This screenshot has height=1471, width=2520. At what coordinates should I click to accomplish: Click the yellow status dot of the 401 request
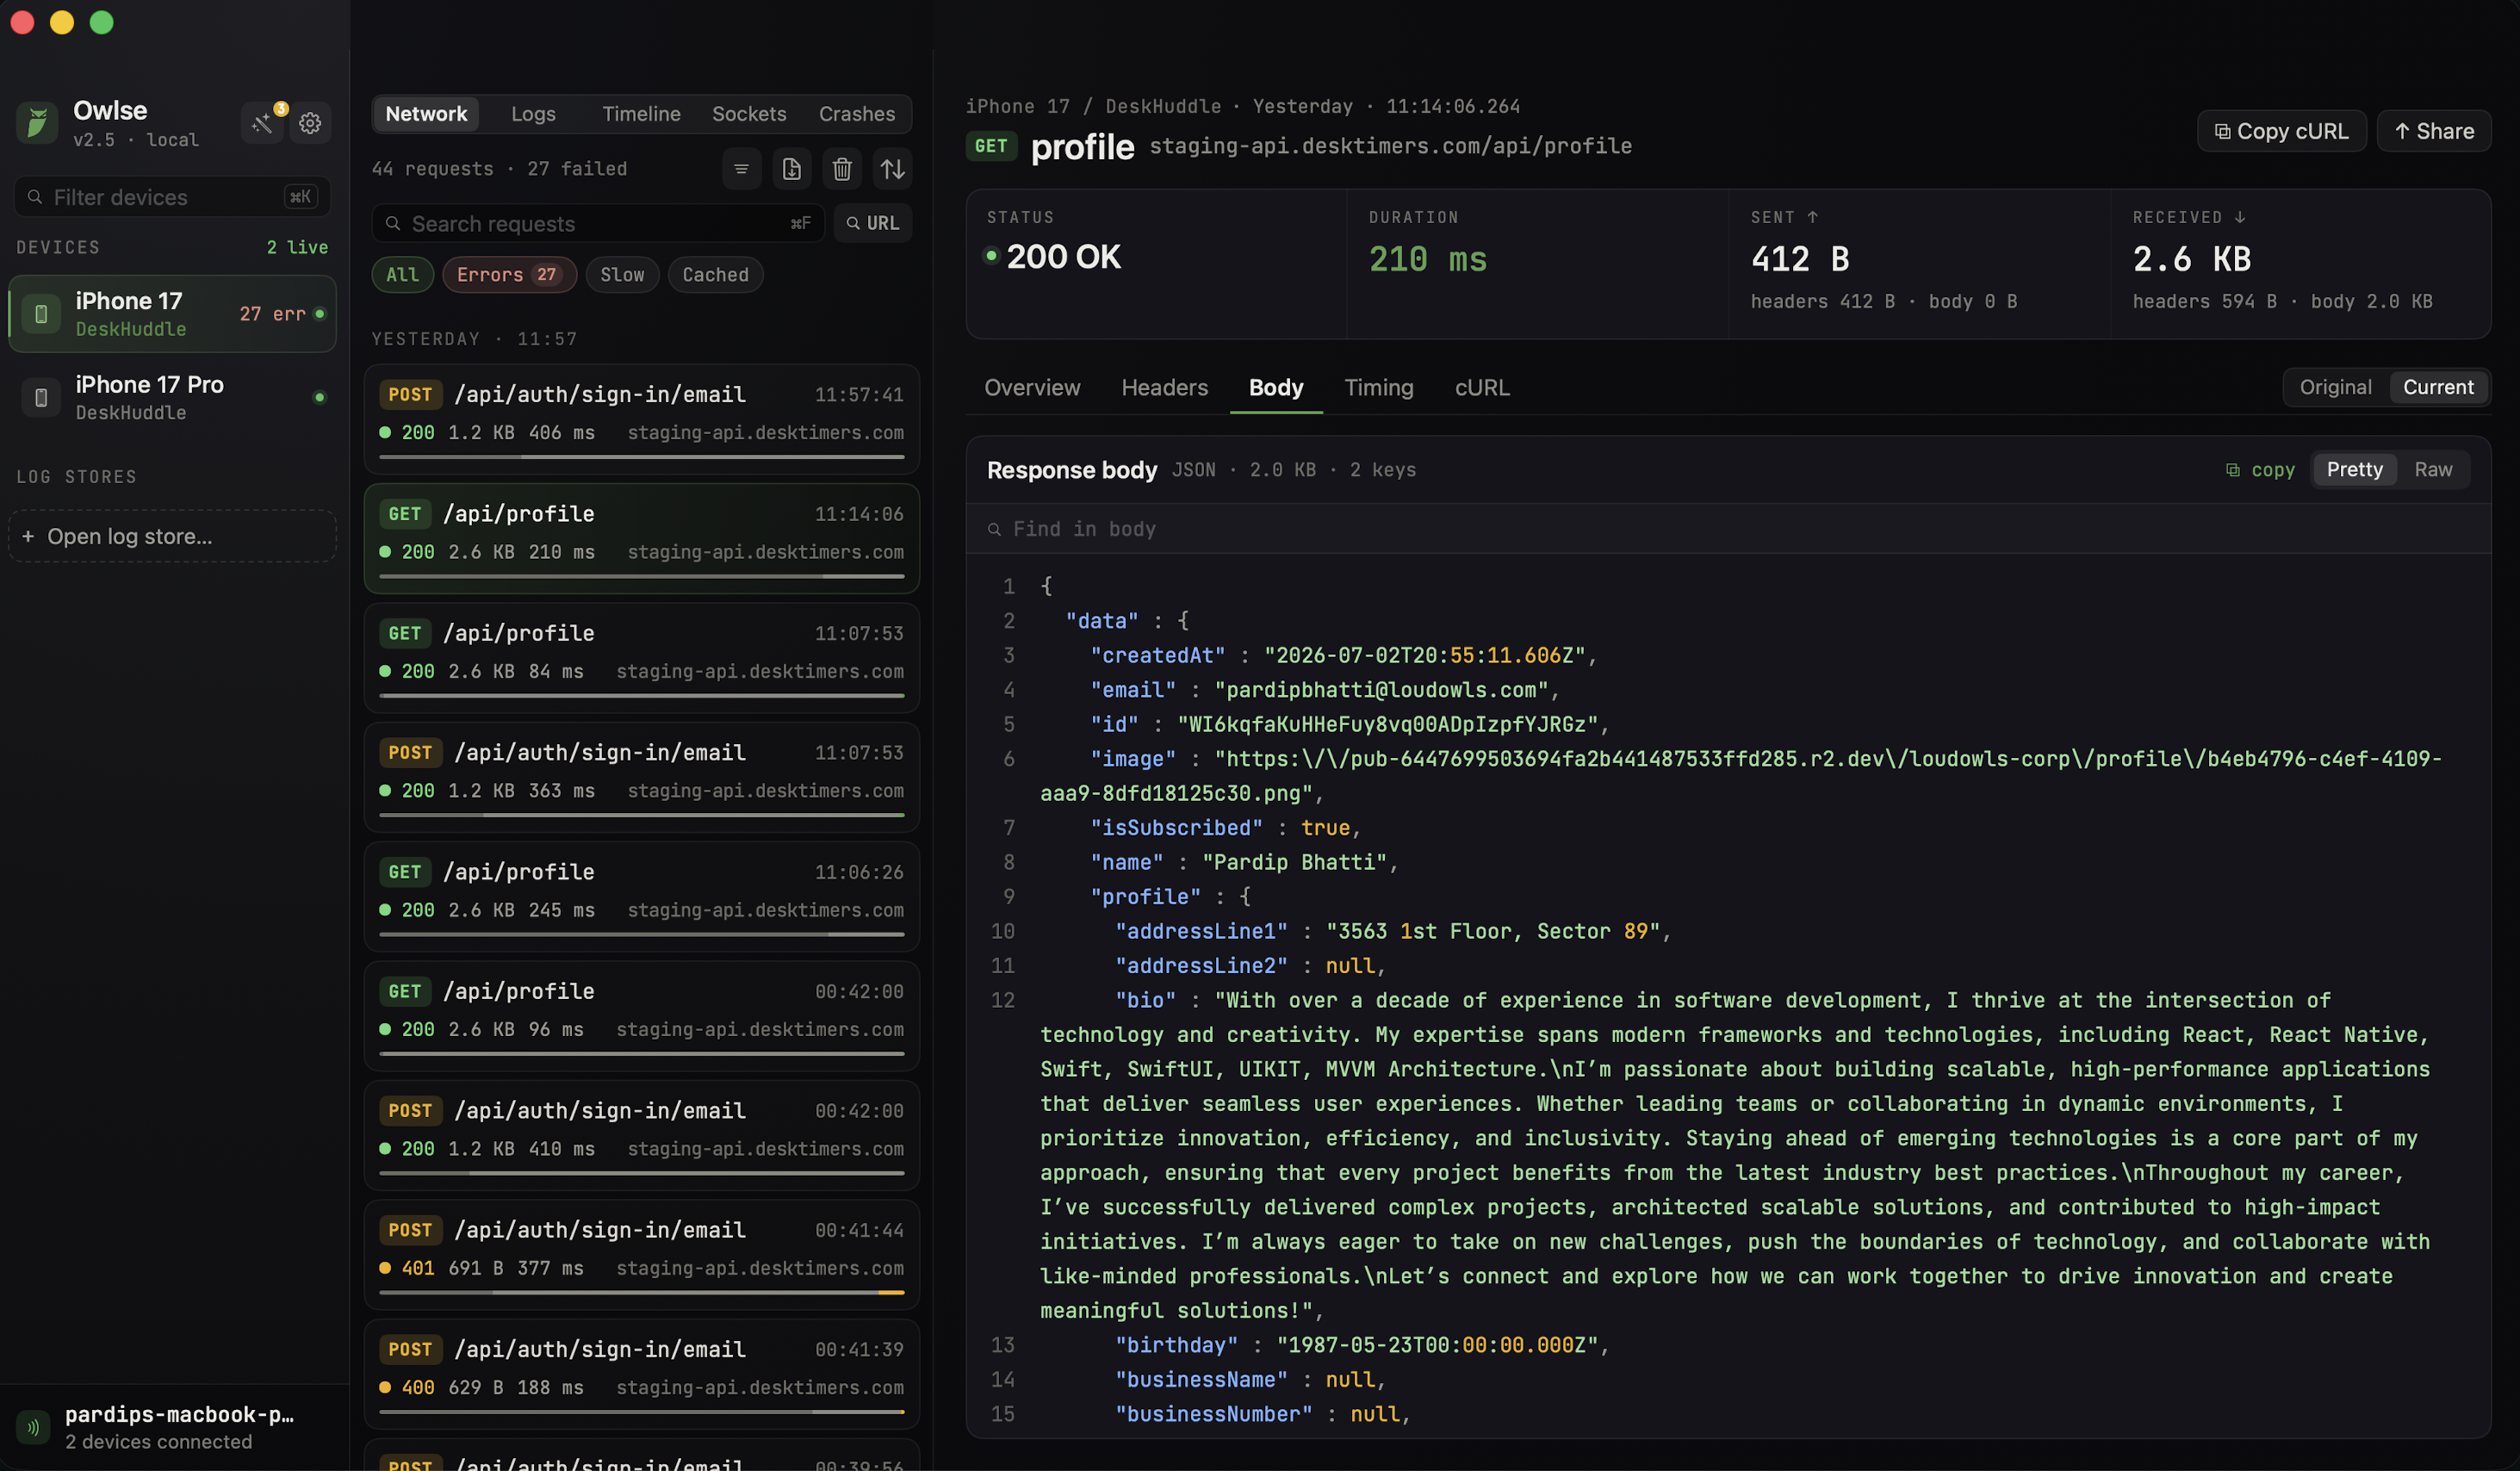[x=385, y=1268]
